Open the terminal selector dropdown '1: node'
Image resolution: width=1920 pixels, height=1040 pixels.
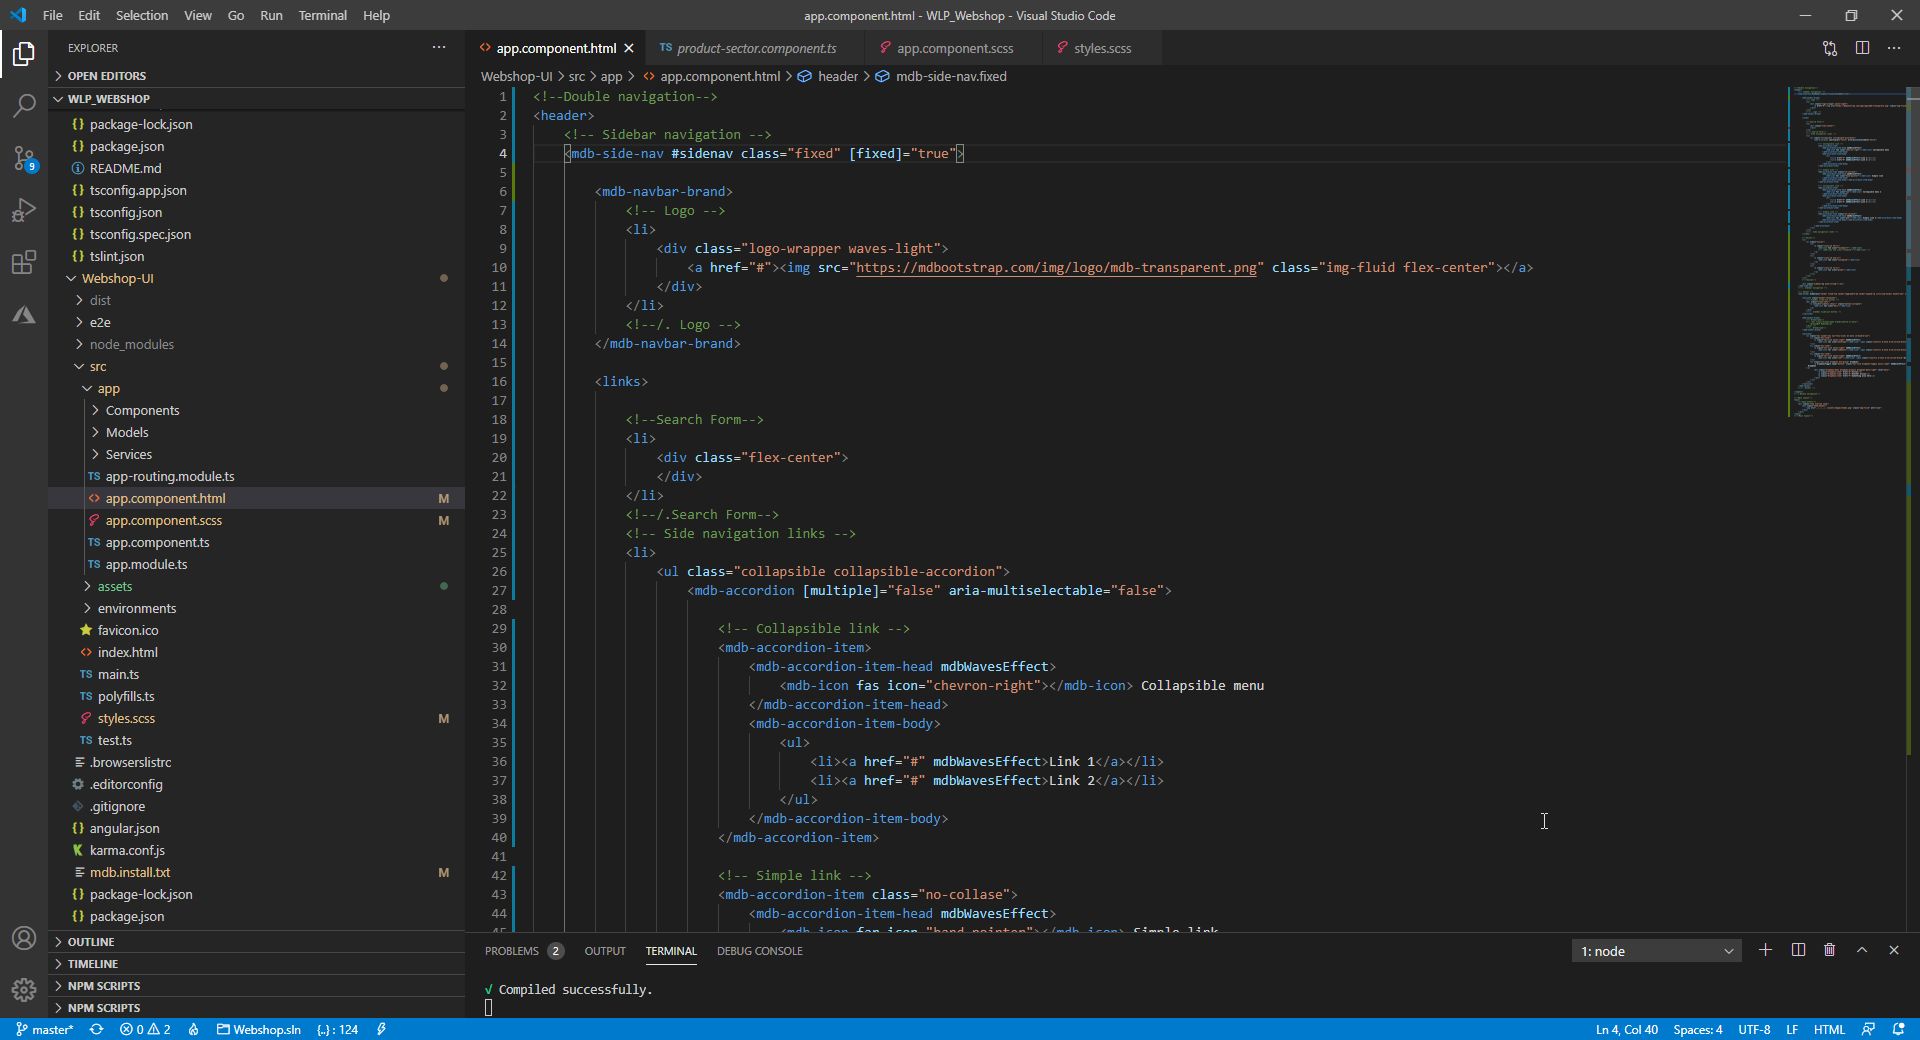pos(1656,951)
